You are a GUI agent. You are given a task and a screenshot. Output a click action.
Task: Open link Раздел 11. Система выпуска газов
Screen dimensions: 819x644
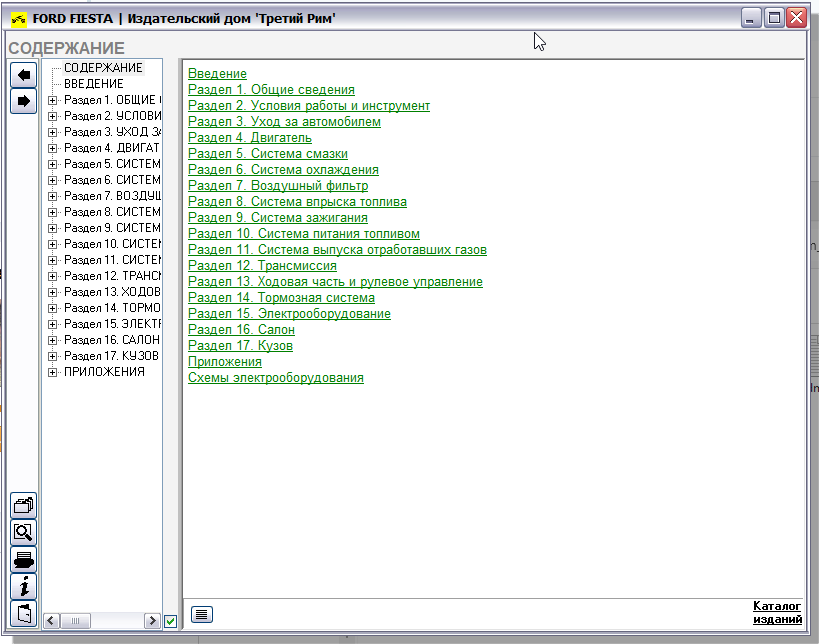[337, 250]
